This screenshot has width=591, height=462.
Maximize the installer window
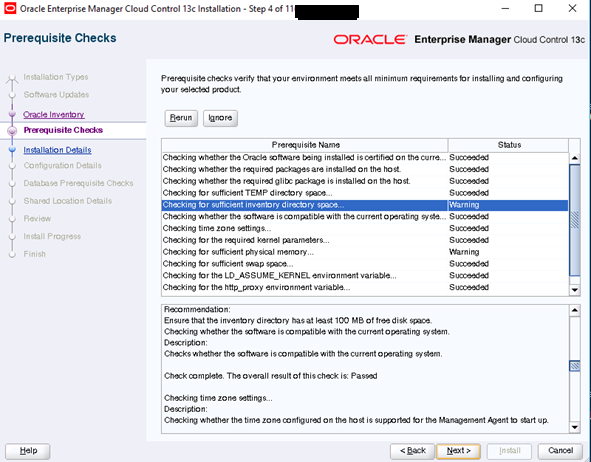pyautogui.click(x=539, y=8)
